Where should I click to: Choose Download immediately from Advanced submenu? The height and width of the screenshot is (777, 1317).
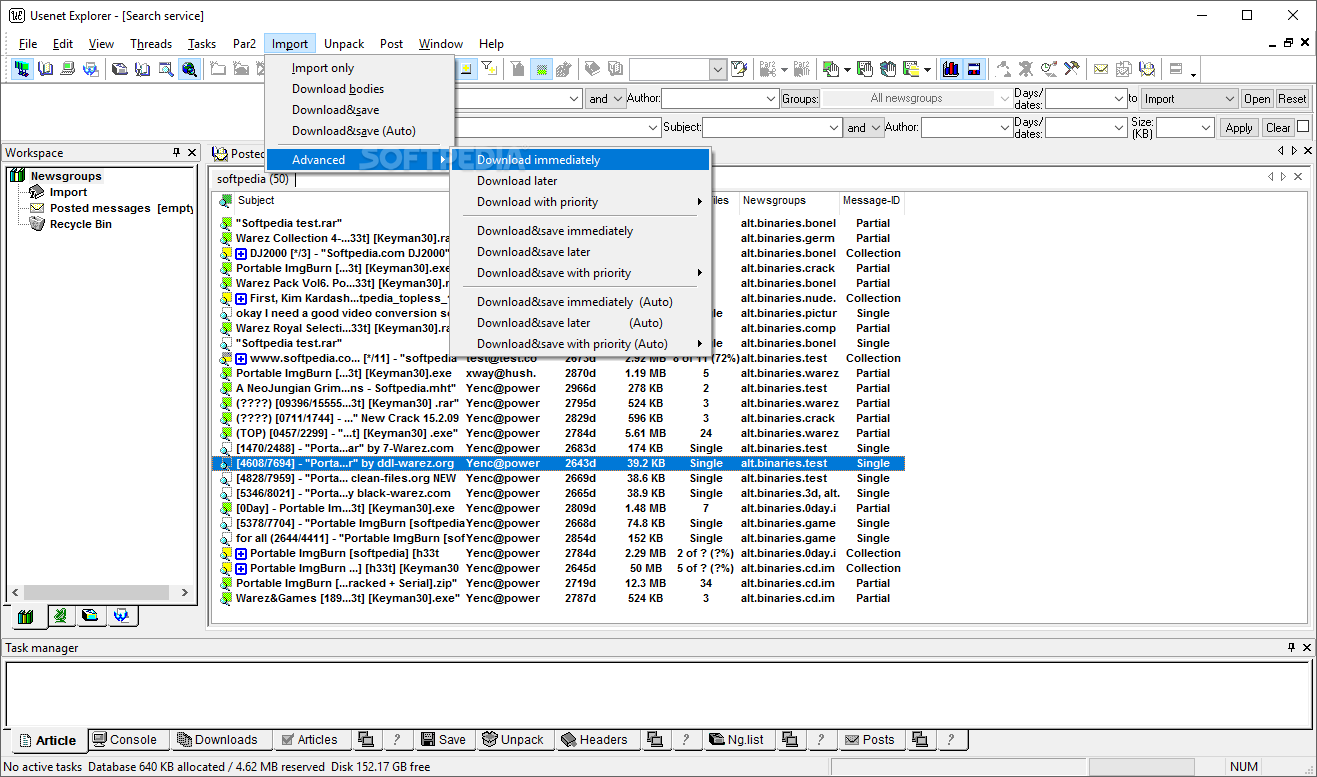coord(581,160)
